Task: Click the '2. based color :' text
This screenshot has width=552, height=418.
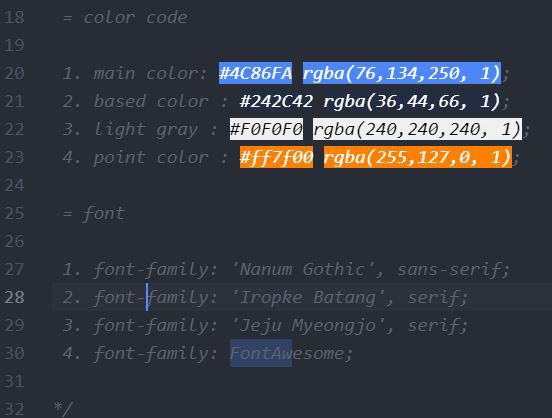Action: click(x=146, y=101)
